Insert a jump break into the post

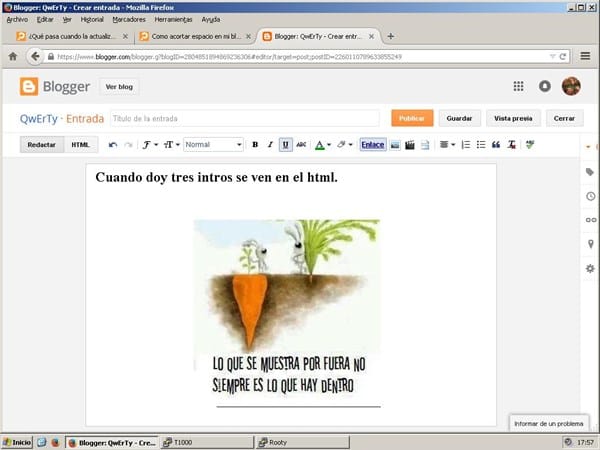click(x=424, y=145)
